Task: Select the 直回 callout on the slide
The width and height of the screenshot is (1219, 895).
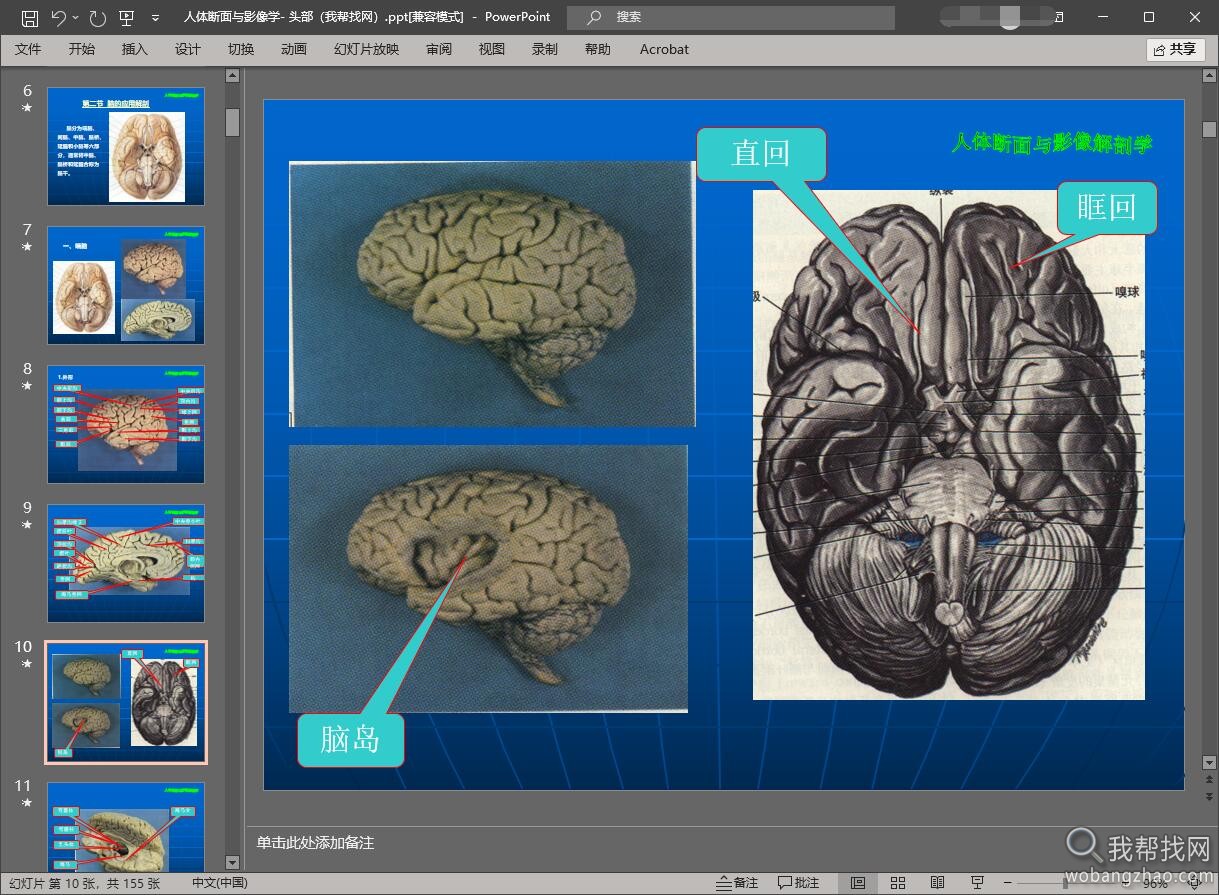Action: click(761, 154)
